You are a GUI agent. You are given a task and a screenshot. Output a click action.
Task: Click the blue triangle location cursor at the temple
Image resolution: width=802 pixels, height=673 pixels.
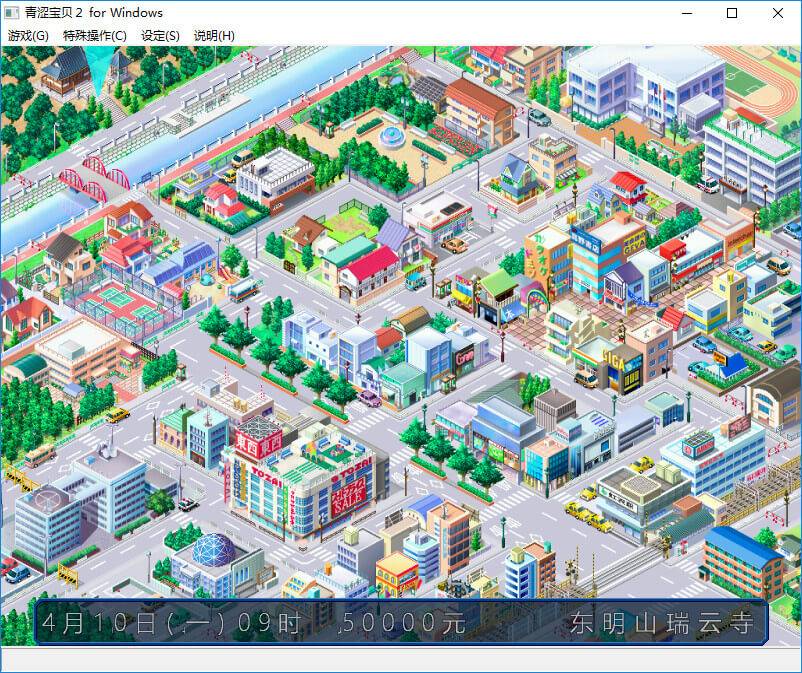[101, 70]
